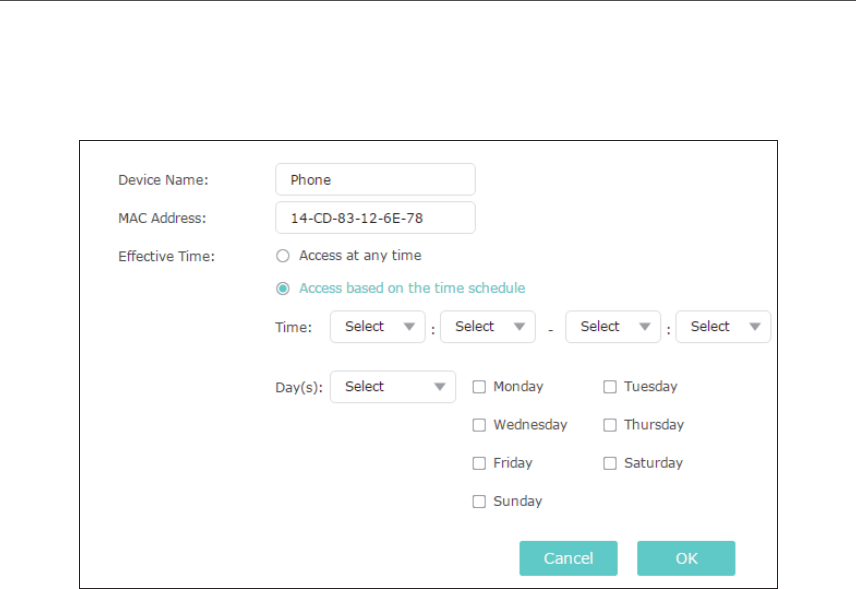This screenshot has height=589, width=856.
Task: Check the Saturday checkbox
Action: tap(610, 463)
